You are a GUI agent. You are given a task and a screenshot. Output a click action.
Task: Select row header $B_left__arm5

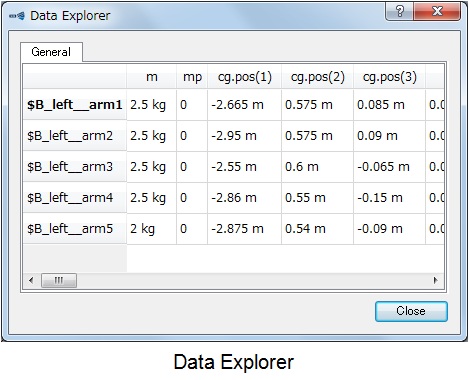pyautogui.click(x=75, y=229)
